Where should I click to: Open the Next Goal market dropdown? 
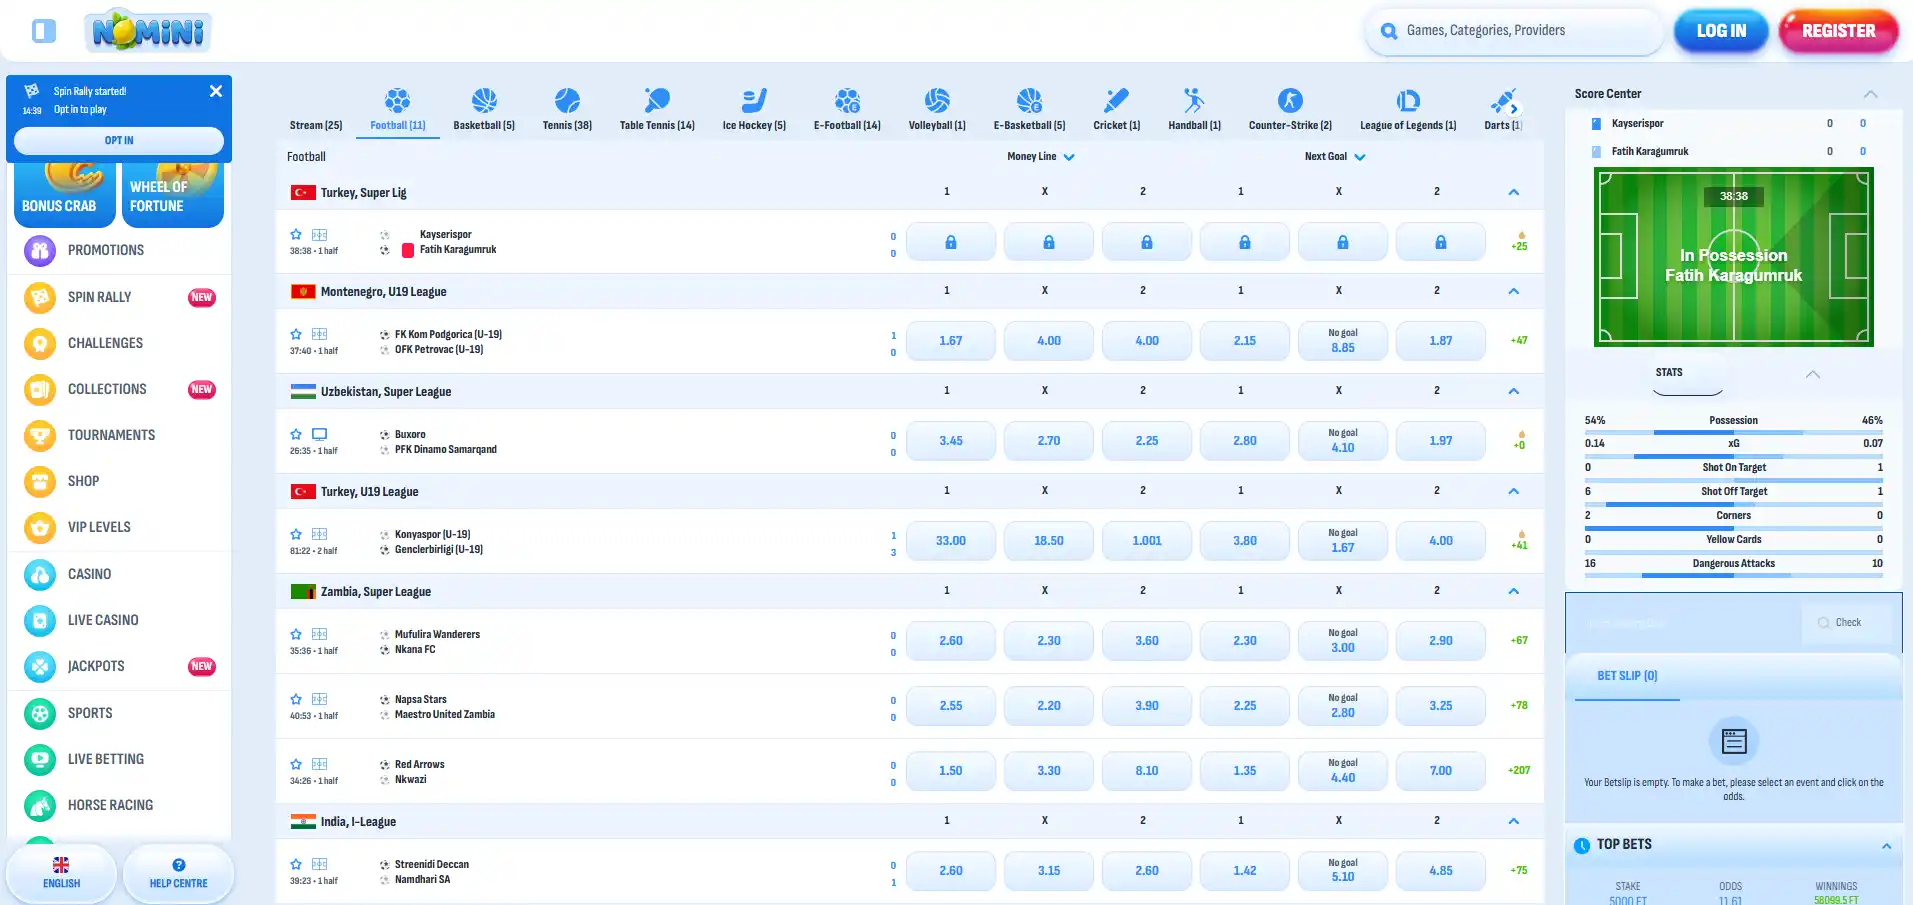point(1335,157)
